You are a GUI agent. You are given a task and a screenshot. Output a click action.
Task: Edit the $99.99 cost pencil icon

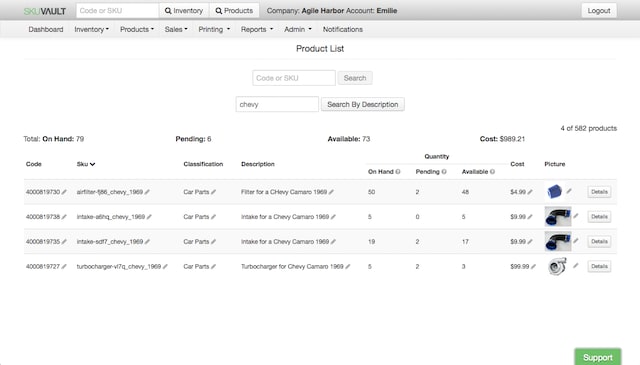coord(533,267)
